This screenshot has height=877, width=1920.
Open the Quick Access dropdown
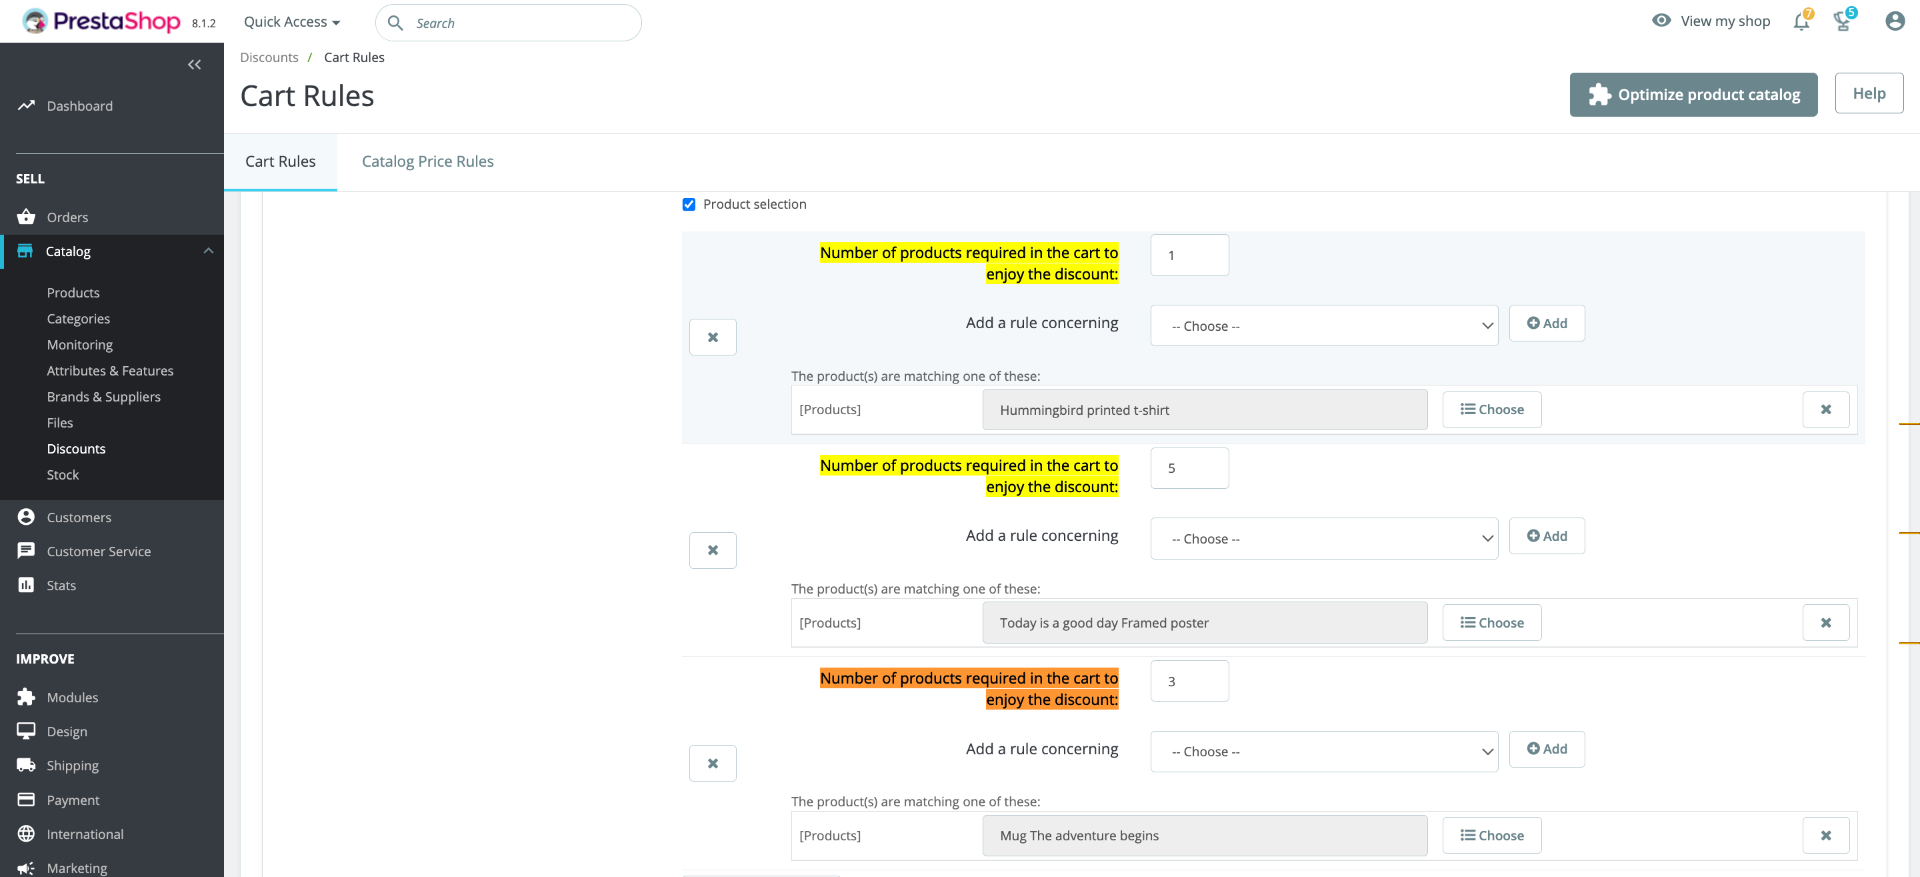tap(292, 22)
